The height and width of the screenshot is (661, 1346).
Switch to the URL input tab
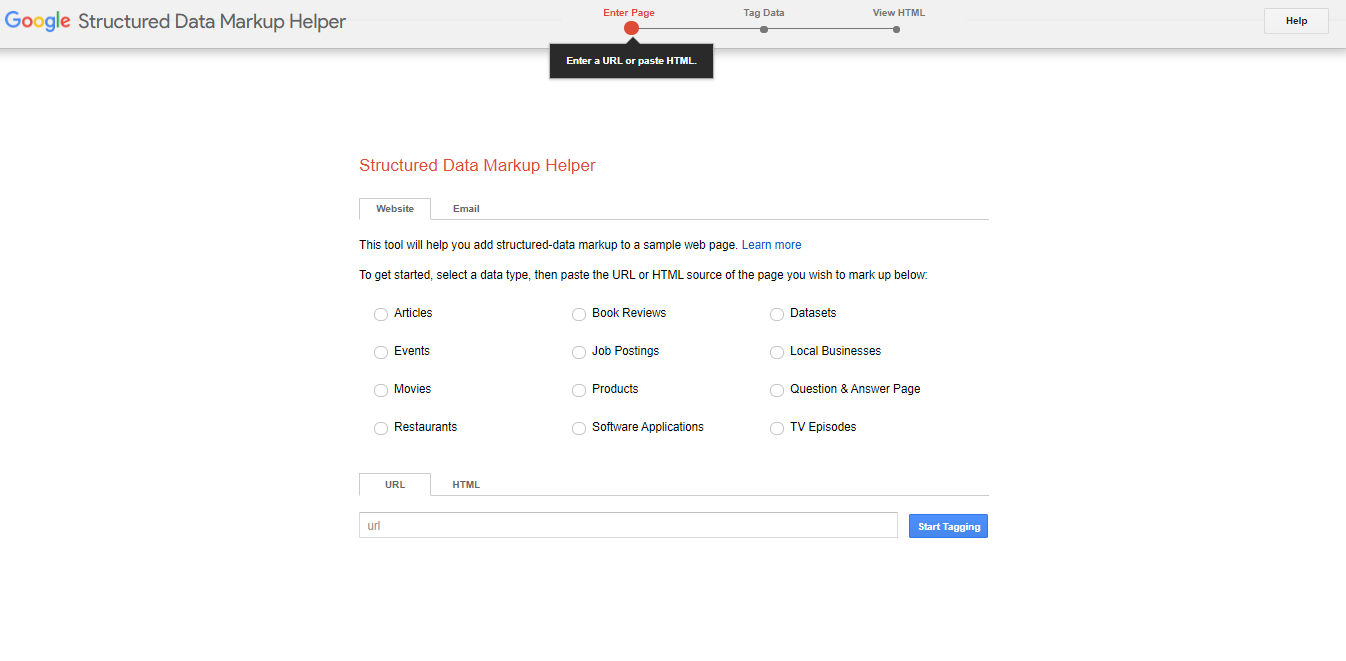tap(395, 485)
